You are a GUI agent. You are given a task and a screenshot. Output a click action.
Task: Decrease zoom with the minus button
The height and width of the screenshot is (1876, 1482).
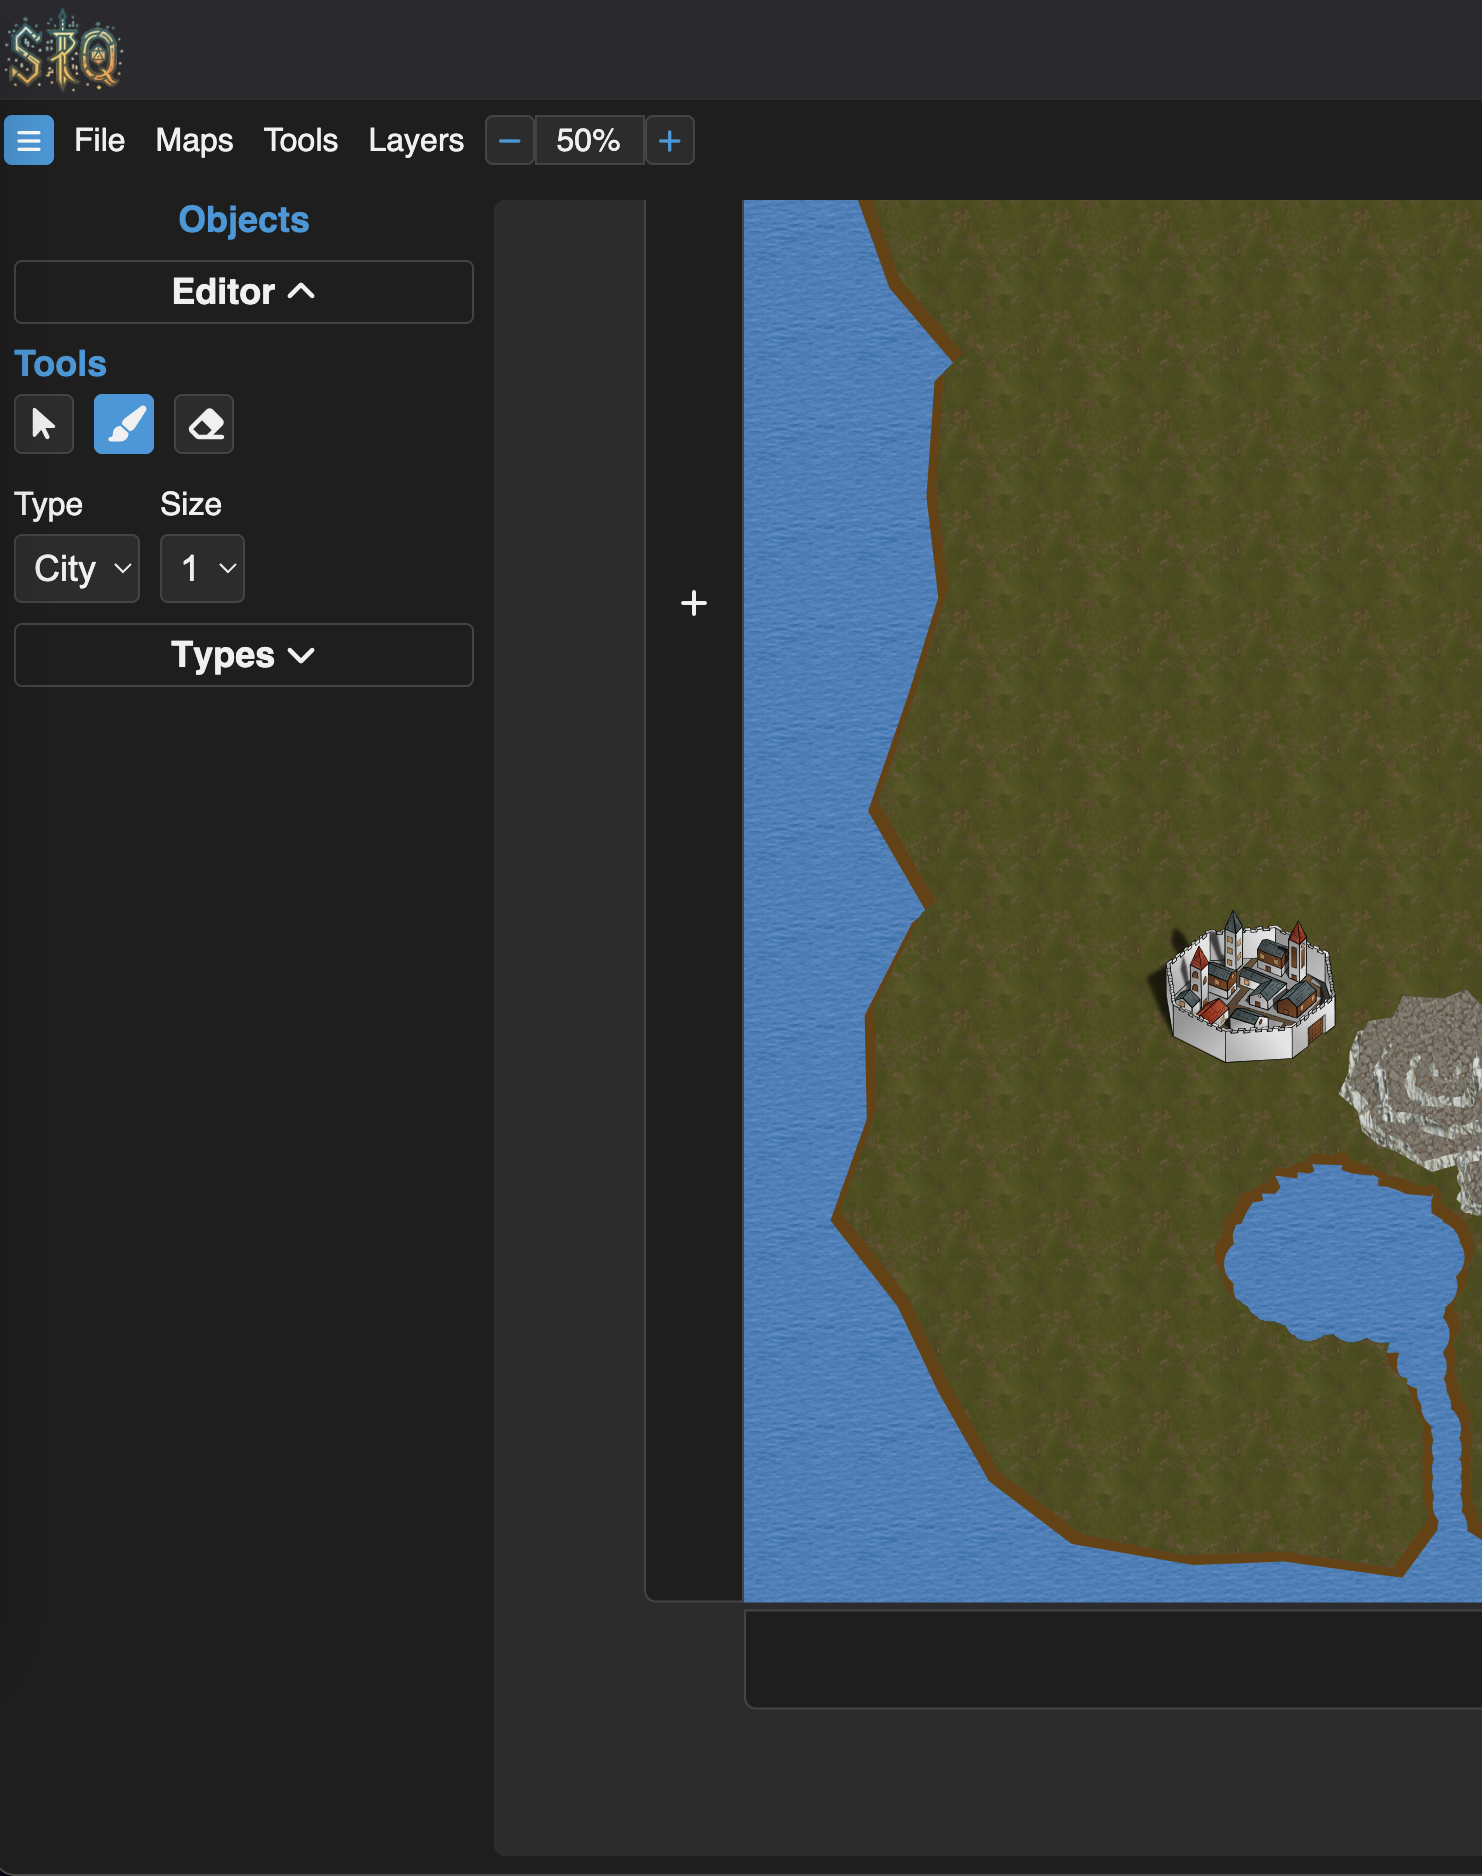click(x=510, y=140)
